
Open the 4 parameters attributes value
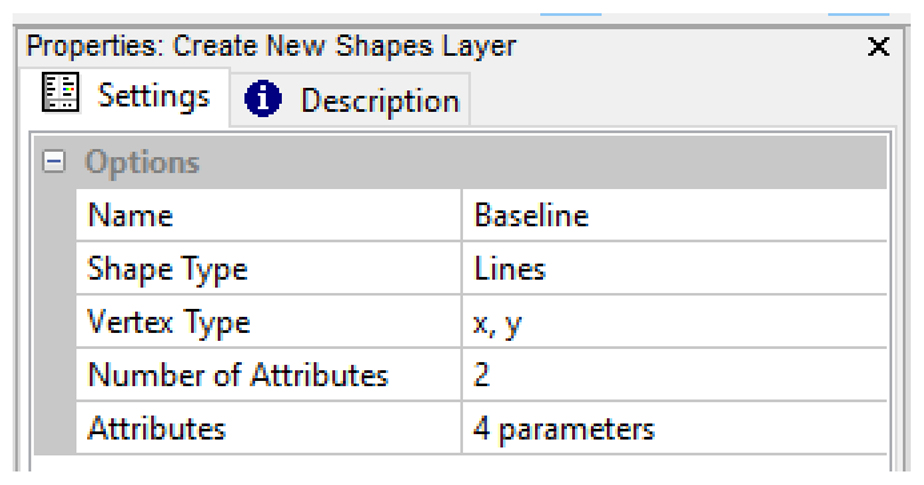(x=672, y=429)
